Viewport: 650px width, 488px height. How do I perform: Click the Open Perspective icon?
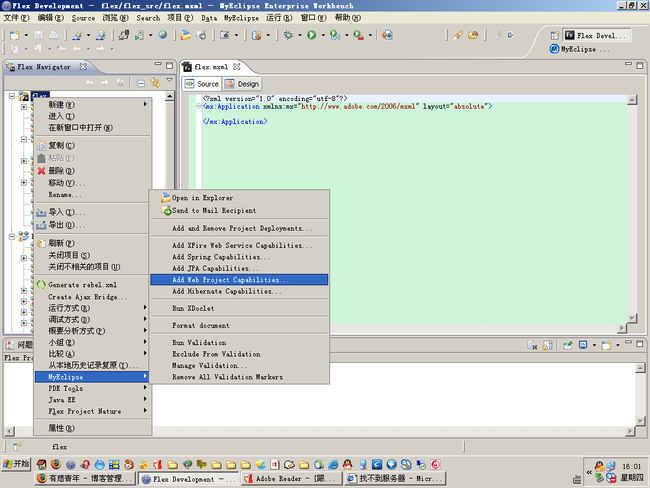pos(555,35)
